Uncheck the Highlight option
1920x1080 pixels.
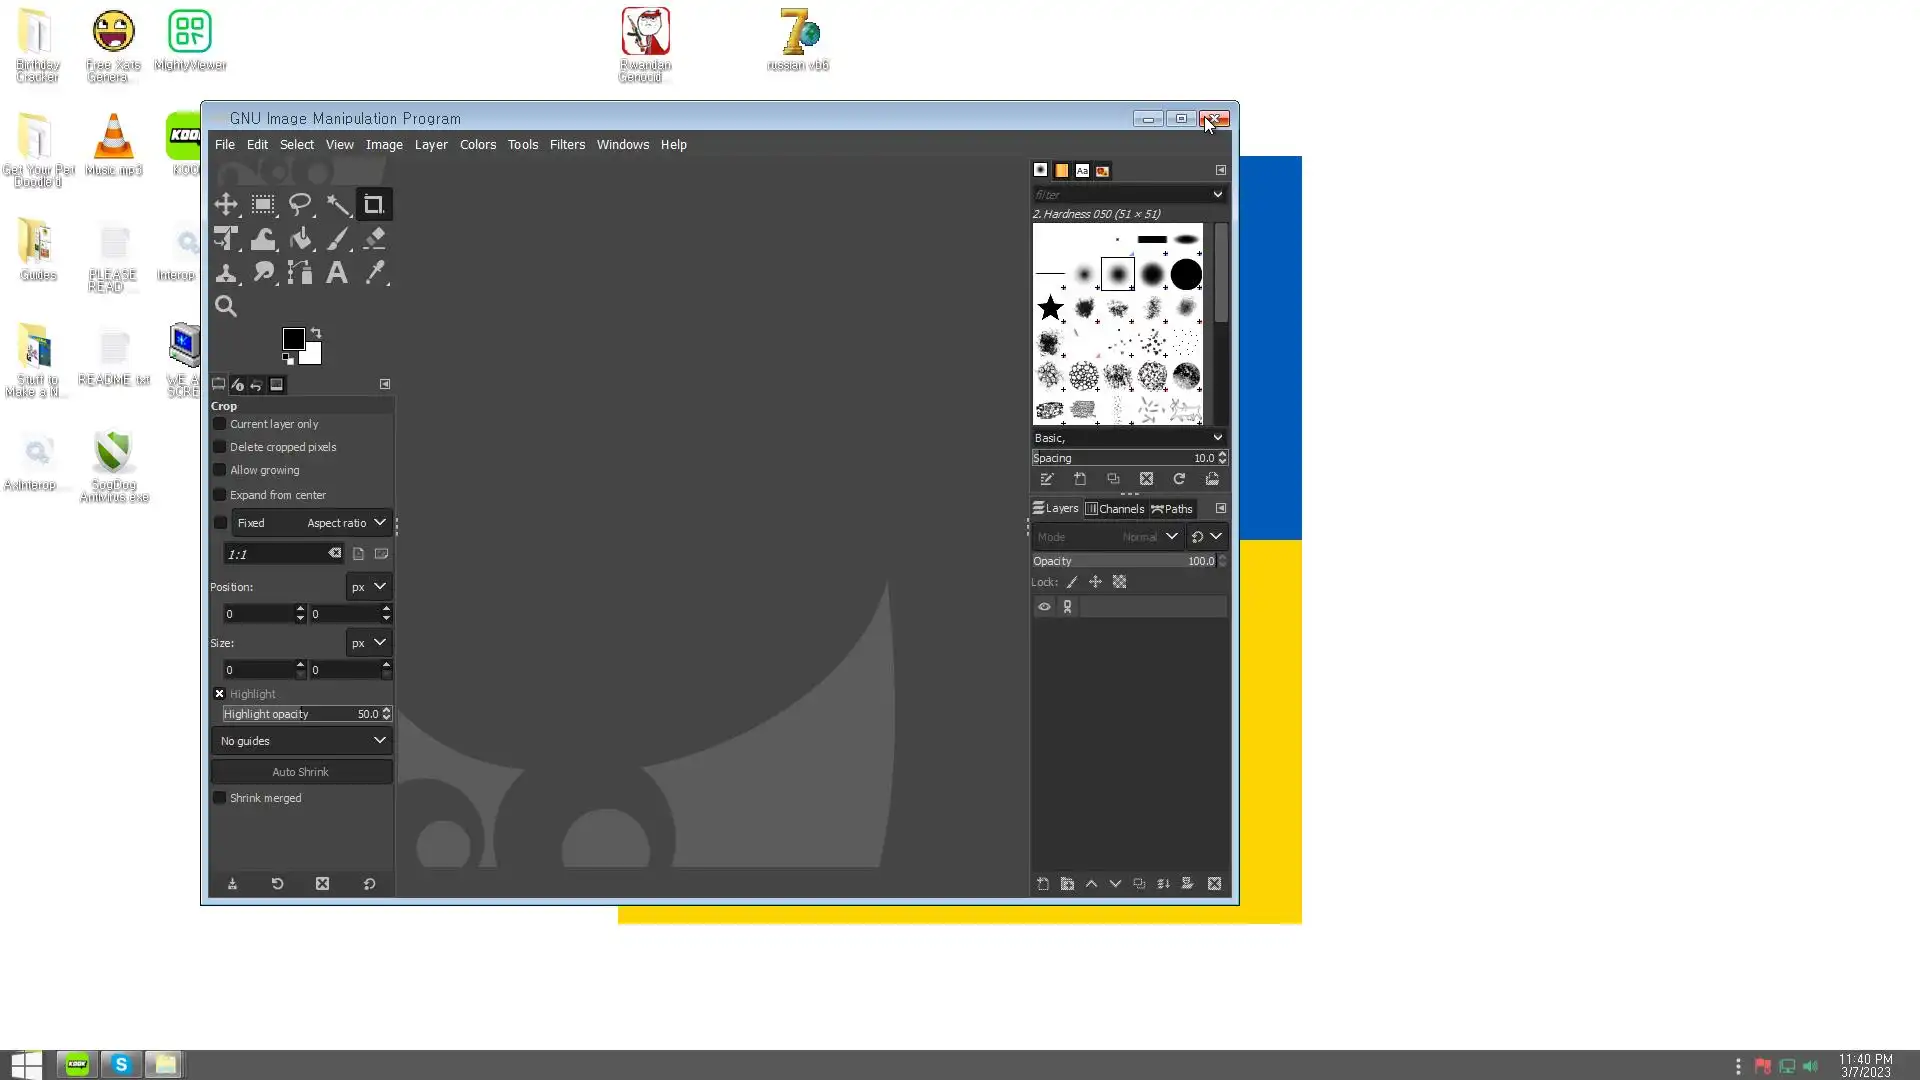point(220,694)
